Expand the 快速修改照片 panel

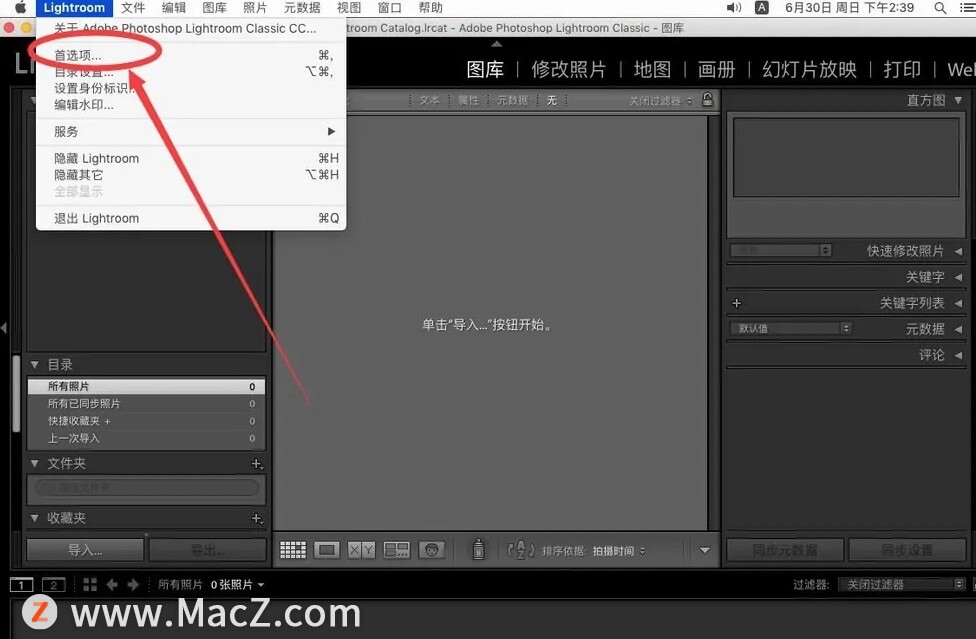(959, 251)
